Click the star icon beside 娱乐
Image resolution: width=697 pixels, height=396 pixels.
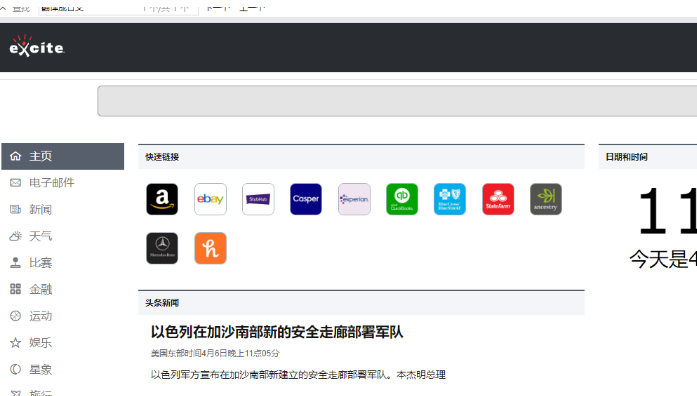pyautogui.click(x=16, y=343)
